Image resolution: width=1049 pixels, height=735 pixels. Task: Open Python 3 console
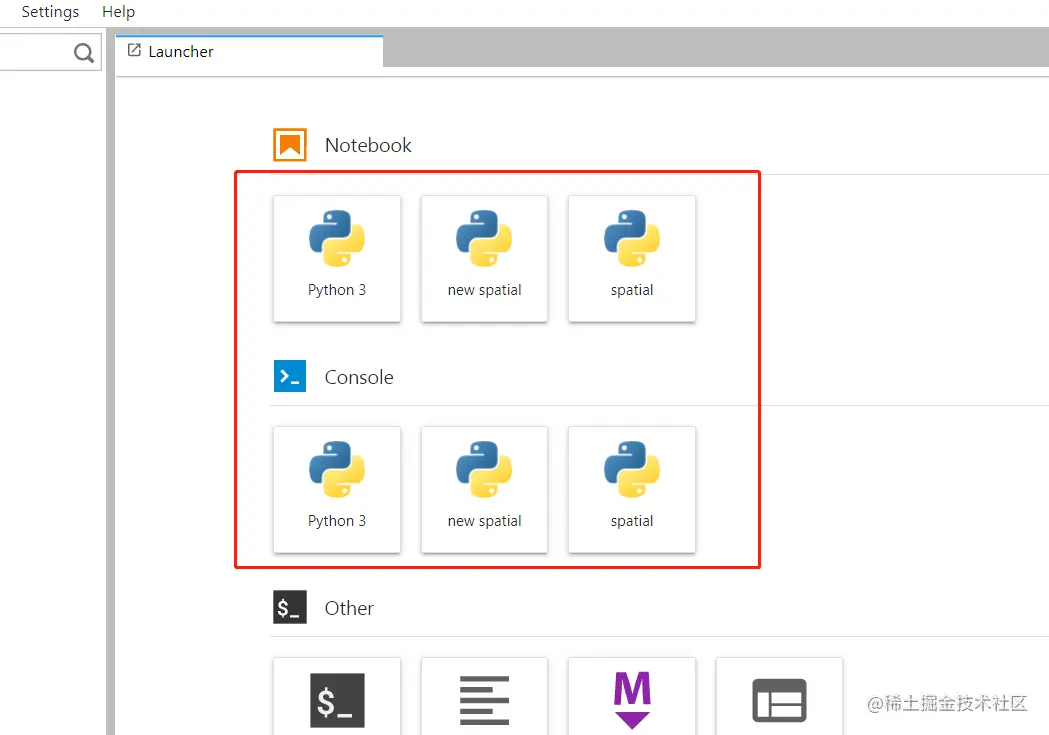pos(337,490)
